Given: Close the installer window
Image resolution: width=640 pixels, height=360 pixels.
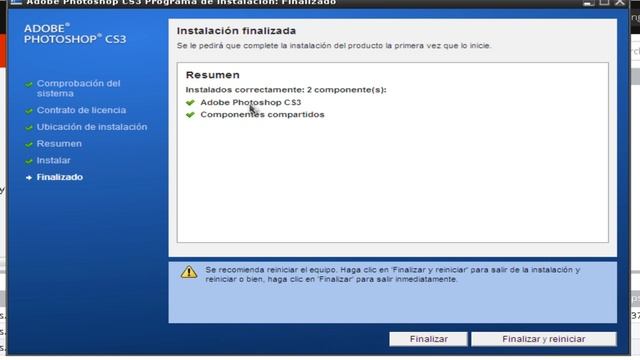Looking at the screenshot, I should [620, 2].
